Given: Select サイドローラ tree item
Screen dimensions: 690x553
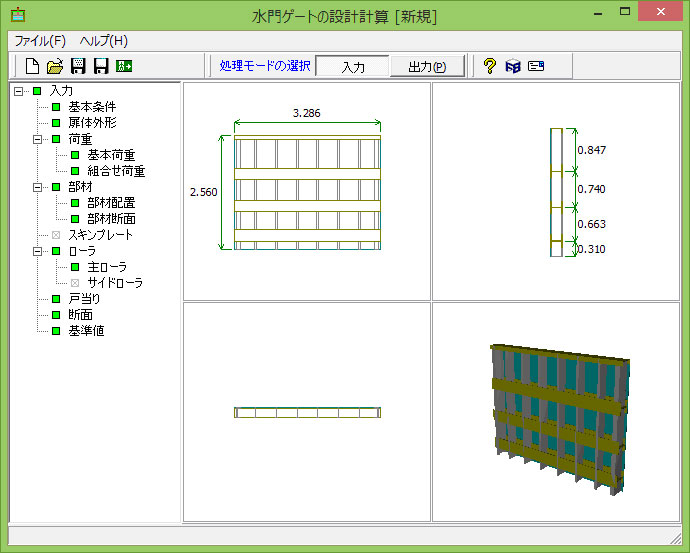Looking at the screenshot, I should click(x=115, y=283).
